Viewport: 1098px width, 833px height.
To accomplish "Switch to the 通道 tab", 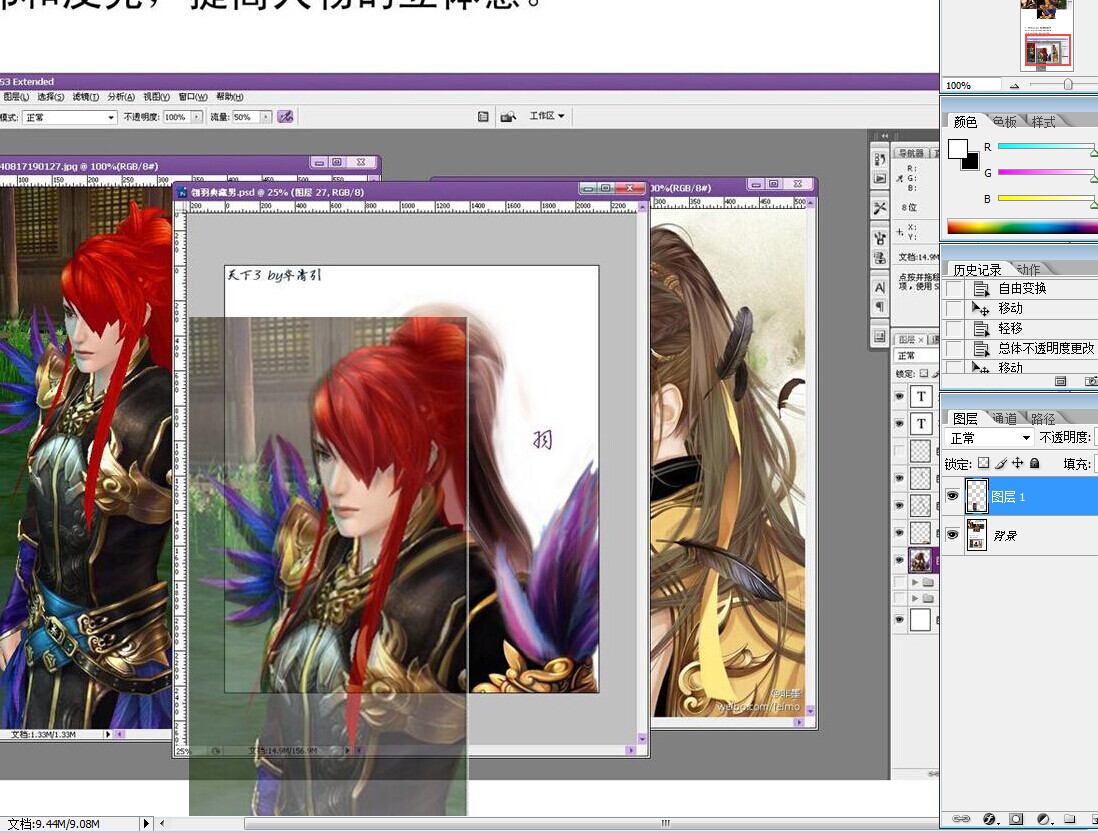I will (1004, 419).
